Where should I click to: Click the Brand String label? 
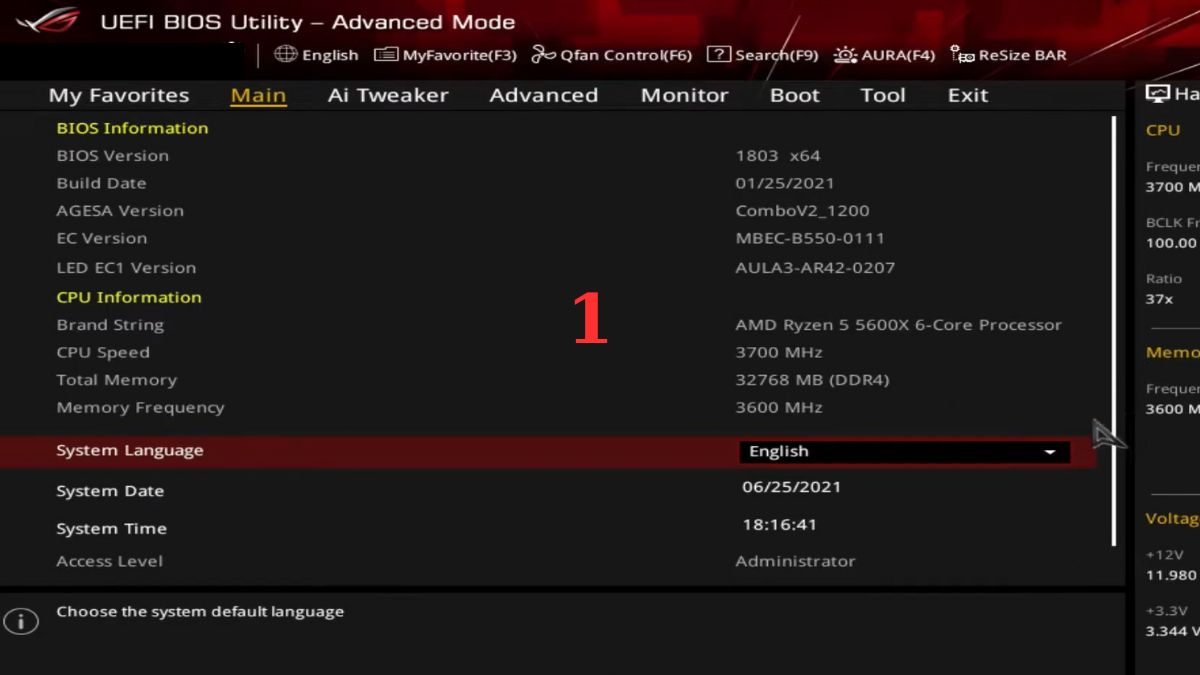110,325
